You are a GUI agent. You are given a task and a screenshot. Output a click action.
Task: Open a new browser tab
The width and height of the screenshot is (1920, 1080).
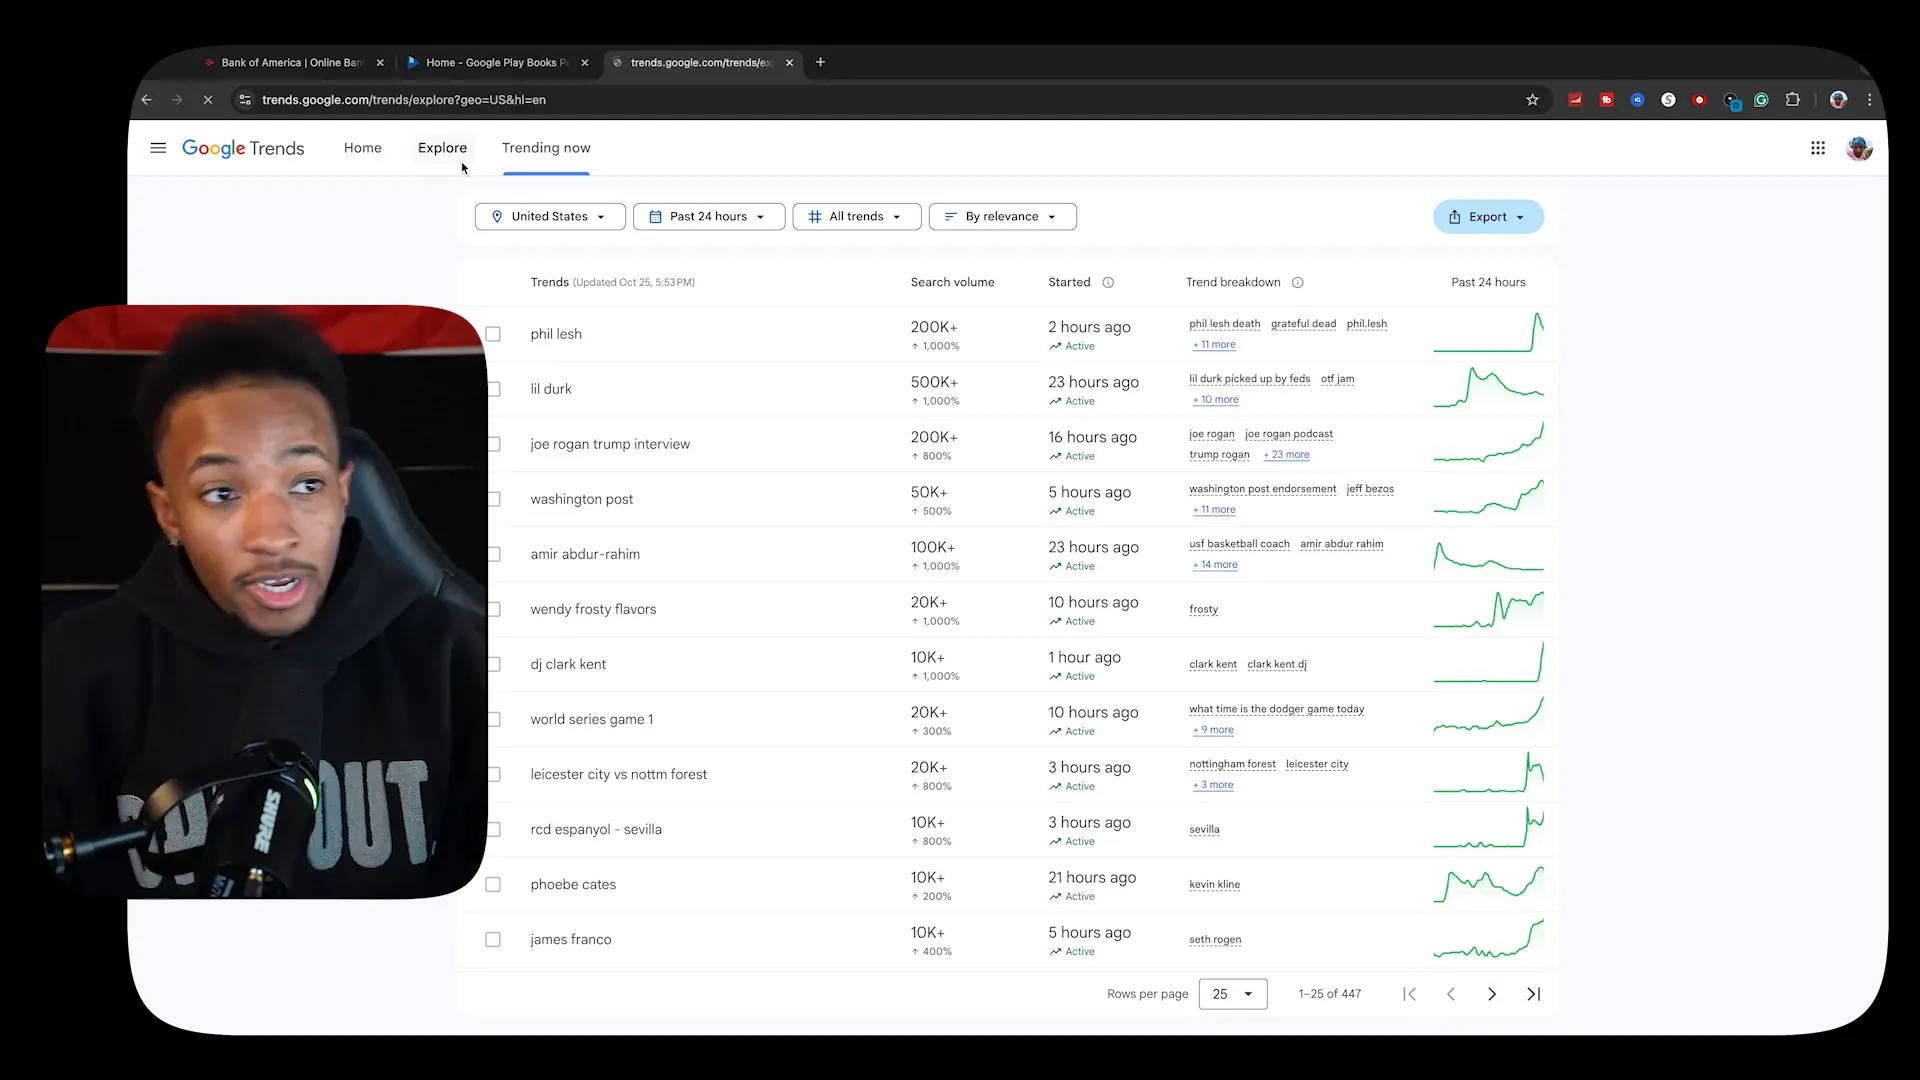(x=820, y=62)
